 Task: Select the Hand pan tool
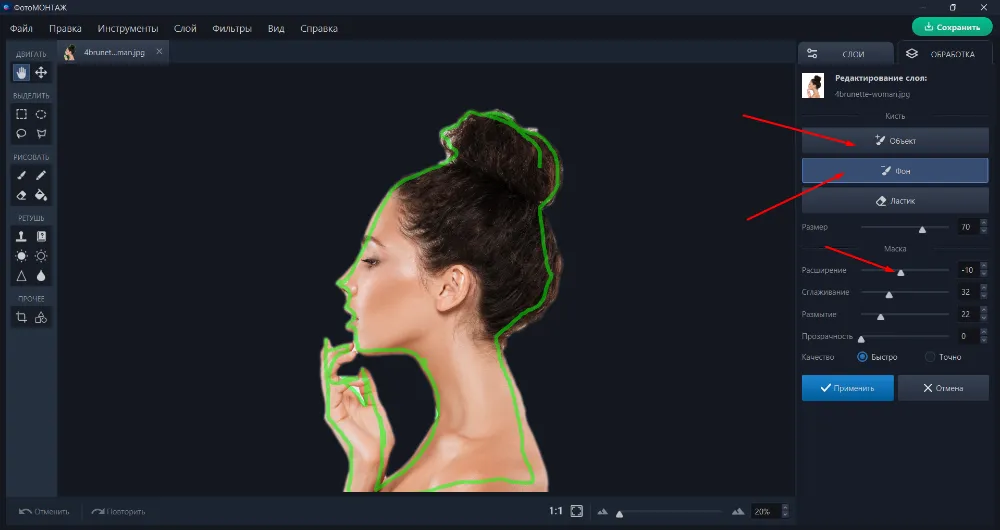pyautogui.click(x=21, y=73)
